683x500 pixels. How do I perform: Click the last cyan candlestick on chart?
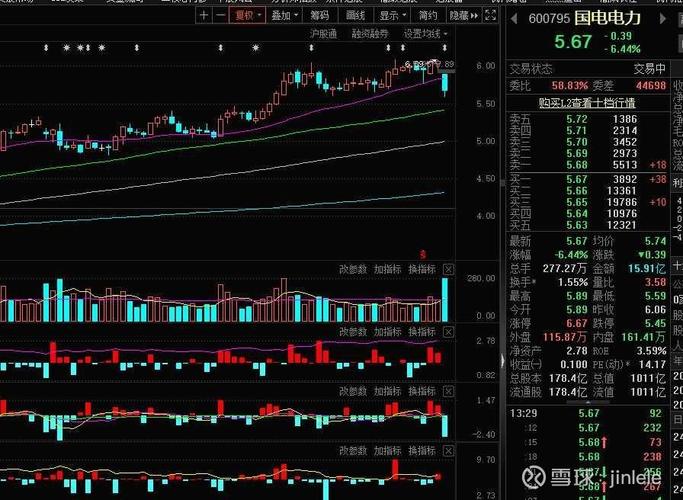pos(445,85)
